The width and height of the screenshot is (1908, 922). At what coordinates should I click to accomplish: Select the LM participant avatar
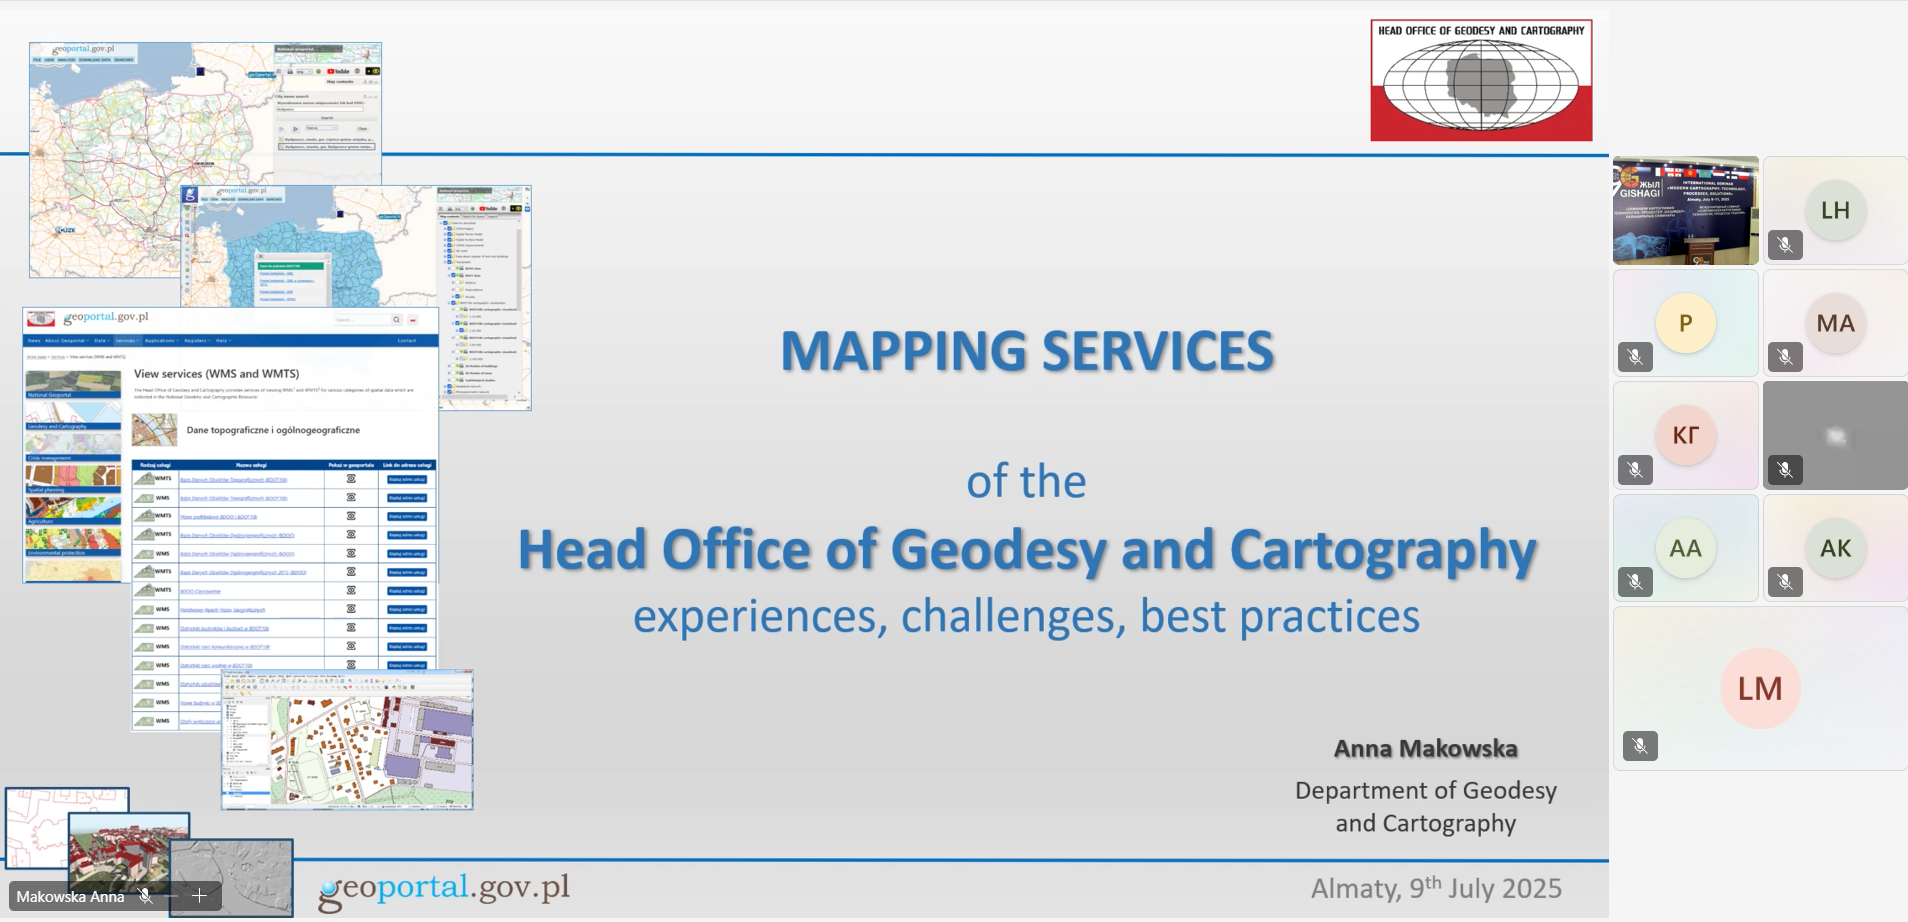point(1760,689)
